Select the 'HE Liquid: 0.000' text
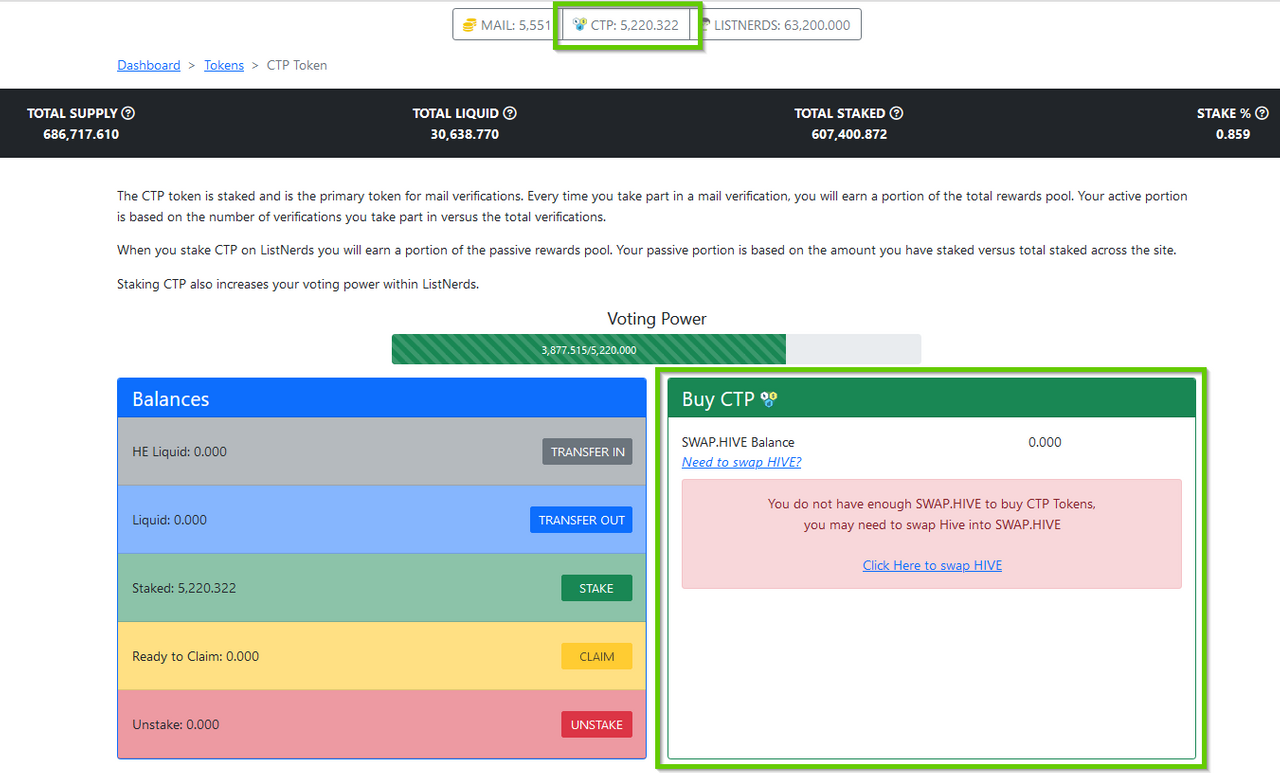 click(x=179, y=452)
